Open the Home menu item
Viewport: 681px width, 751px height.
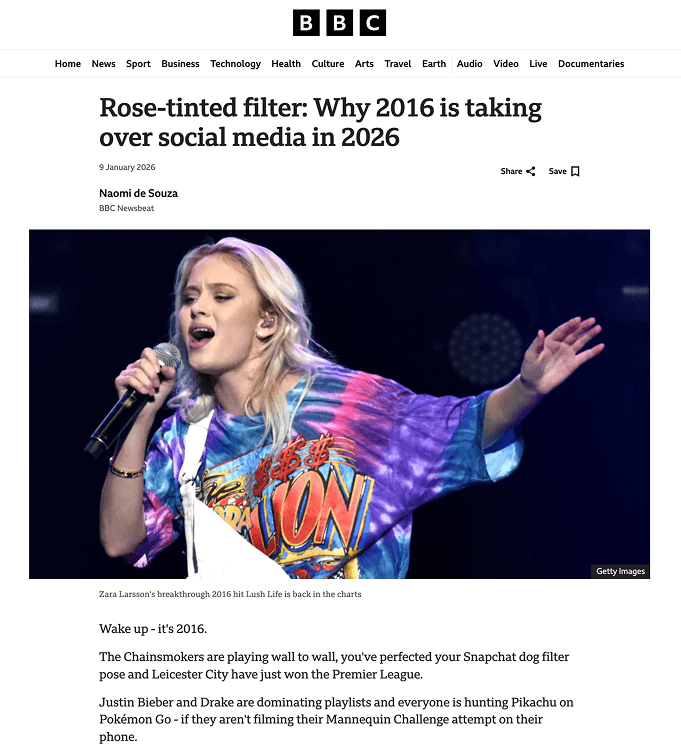[x=68, y=64]
